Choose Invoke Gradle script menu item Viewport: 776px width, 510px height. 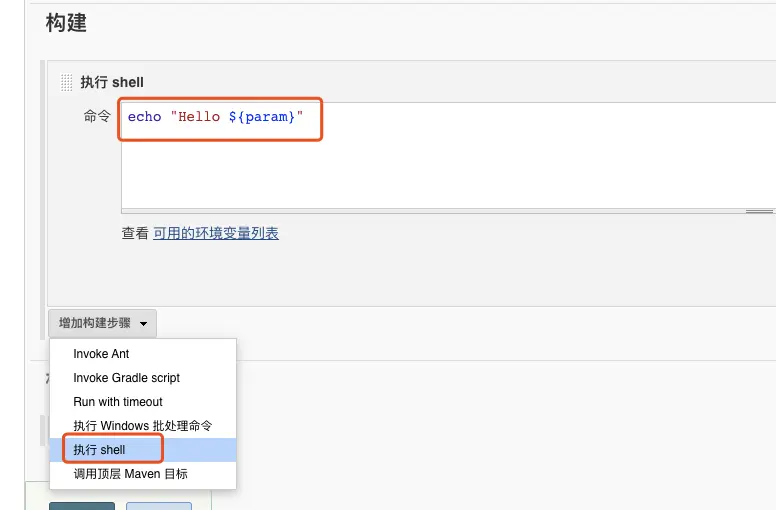click(143, 378)
